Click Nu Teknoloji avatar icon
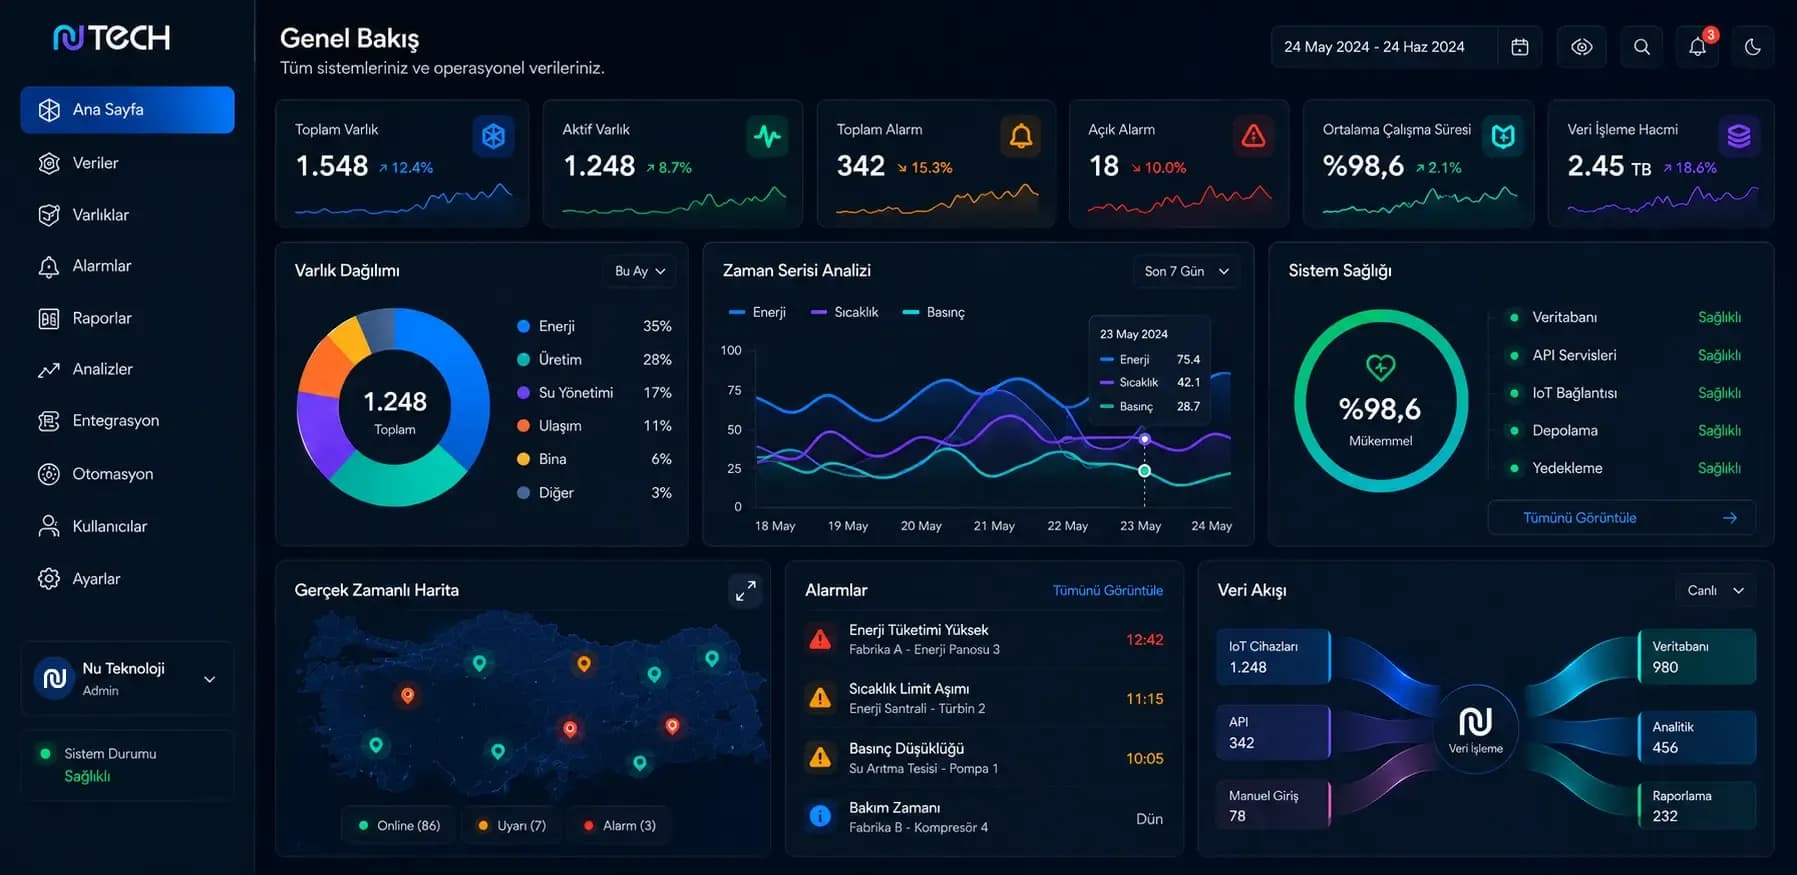 pyautogui.click(x=55, y=678)
